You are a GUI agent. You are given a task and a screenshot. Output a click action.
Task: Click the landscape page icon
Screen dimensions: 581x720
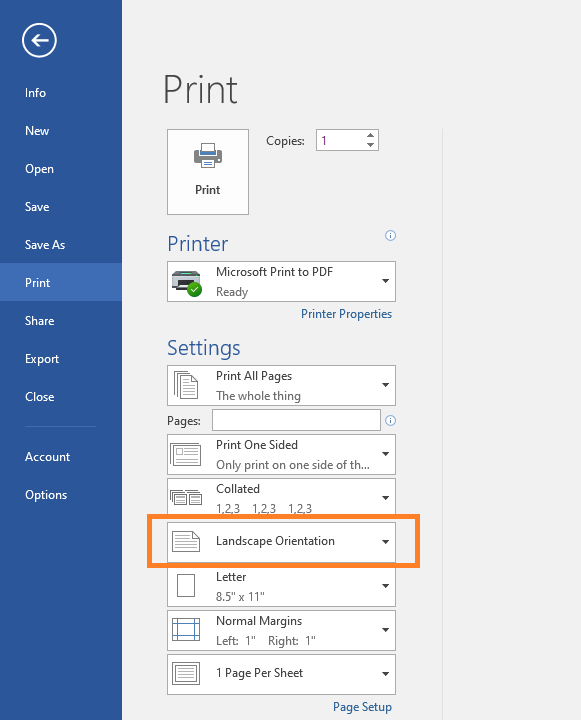coord(186,541)
